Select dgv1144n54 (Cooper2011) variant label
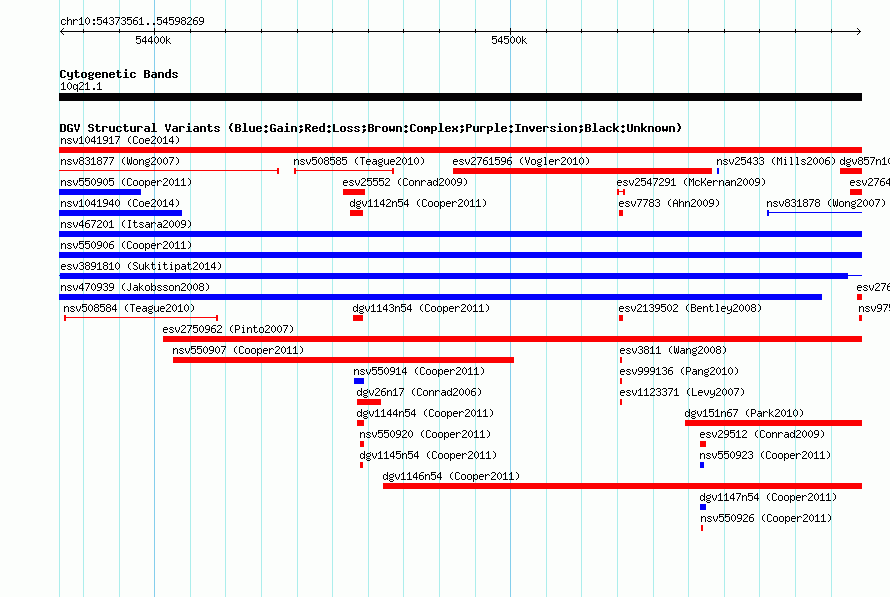The width and height of the screenshot is (890, 597). coord(425,413)
